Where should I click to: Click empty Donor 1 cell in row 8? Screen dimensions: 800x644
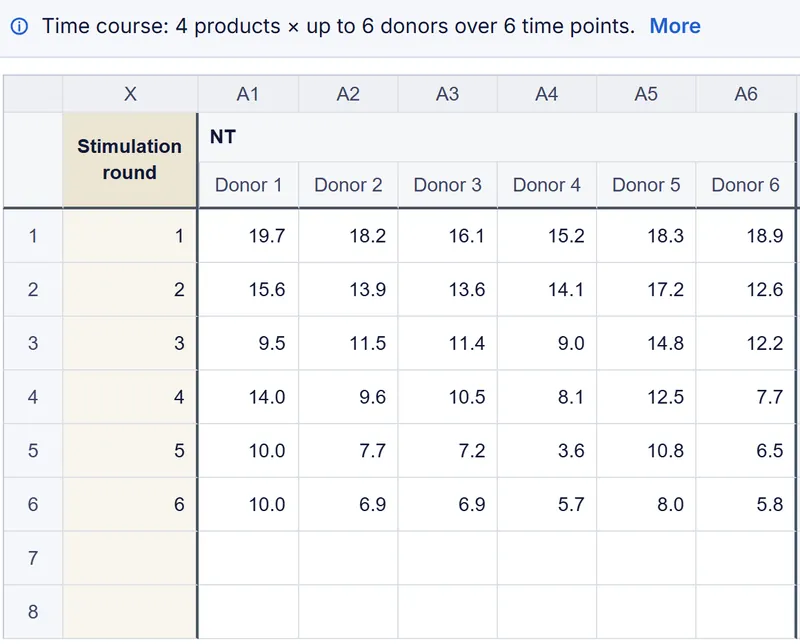tap(248, 611)
